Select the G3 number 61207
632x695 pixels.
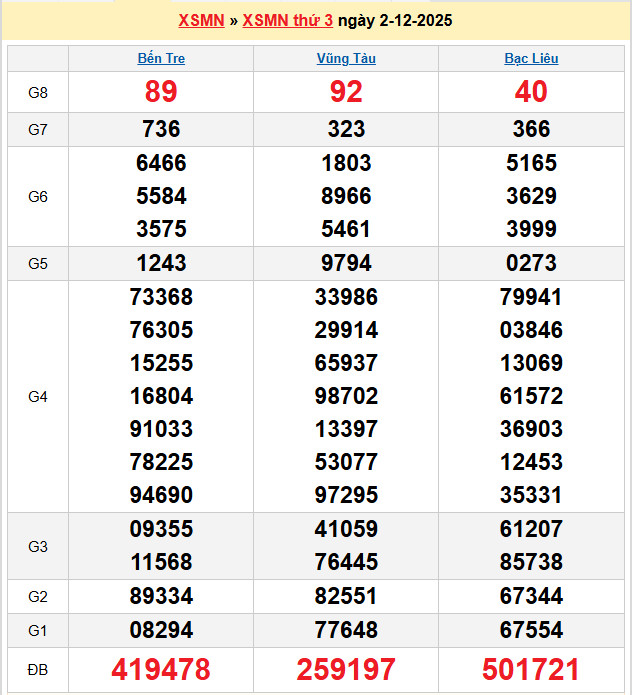click(x=531, y=529)
